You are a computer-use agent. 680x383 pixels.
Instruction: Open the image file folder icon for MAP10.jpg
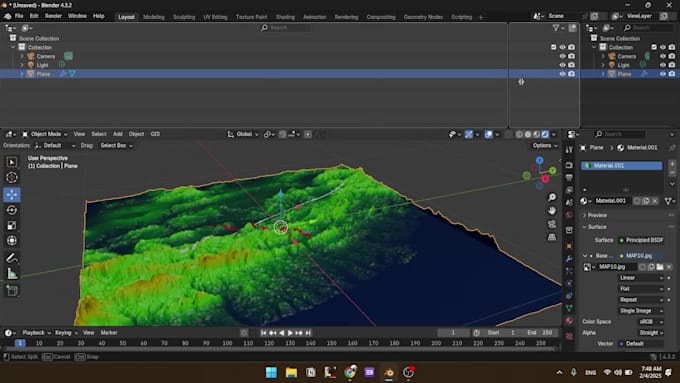[x=660, y=267]
